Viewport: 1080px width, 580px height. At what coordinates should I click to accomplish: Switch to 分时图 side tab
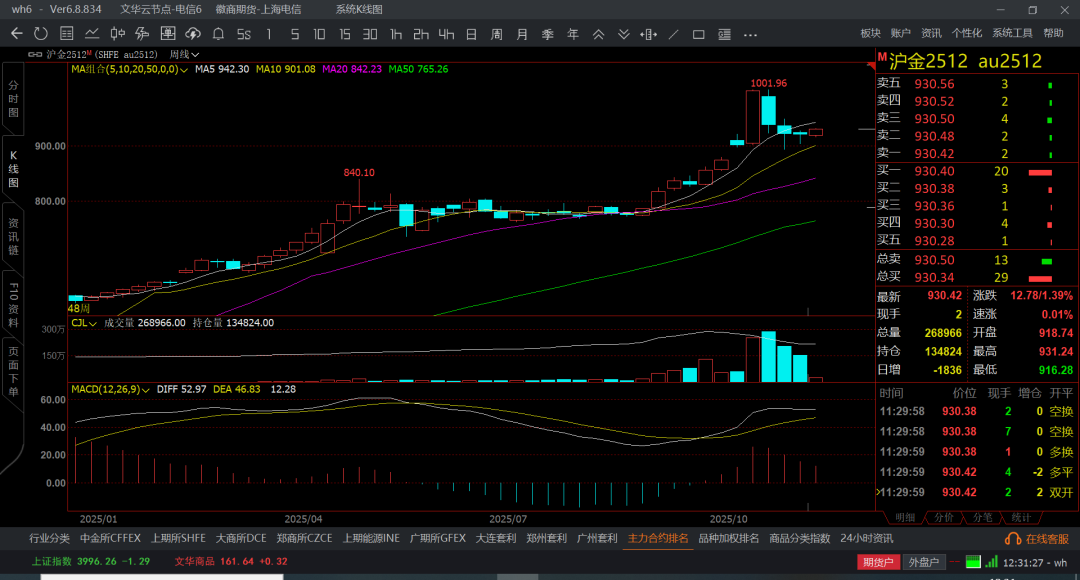point(13,99)
